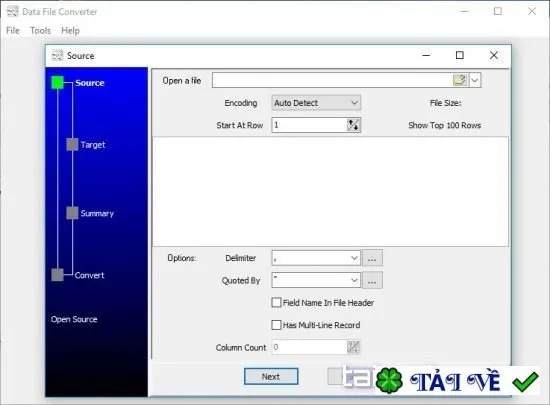This screenshot has width=550, height=405.
Task: Minimize the Source dialog
Action: pyautogui.click(x=426, y=55)
